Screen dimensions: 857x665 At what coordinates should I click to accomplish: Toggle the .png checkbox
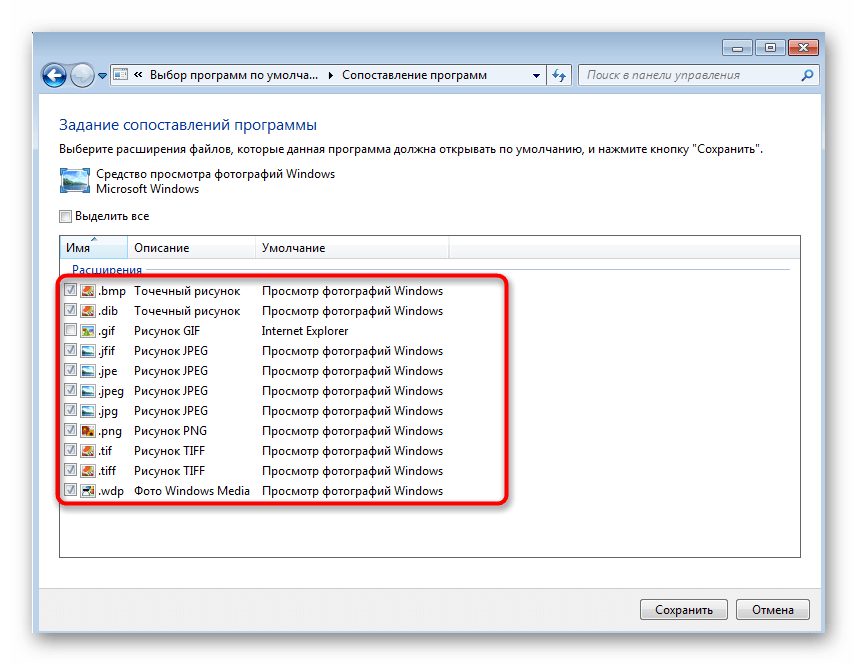tap(71, 430)
